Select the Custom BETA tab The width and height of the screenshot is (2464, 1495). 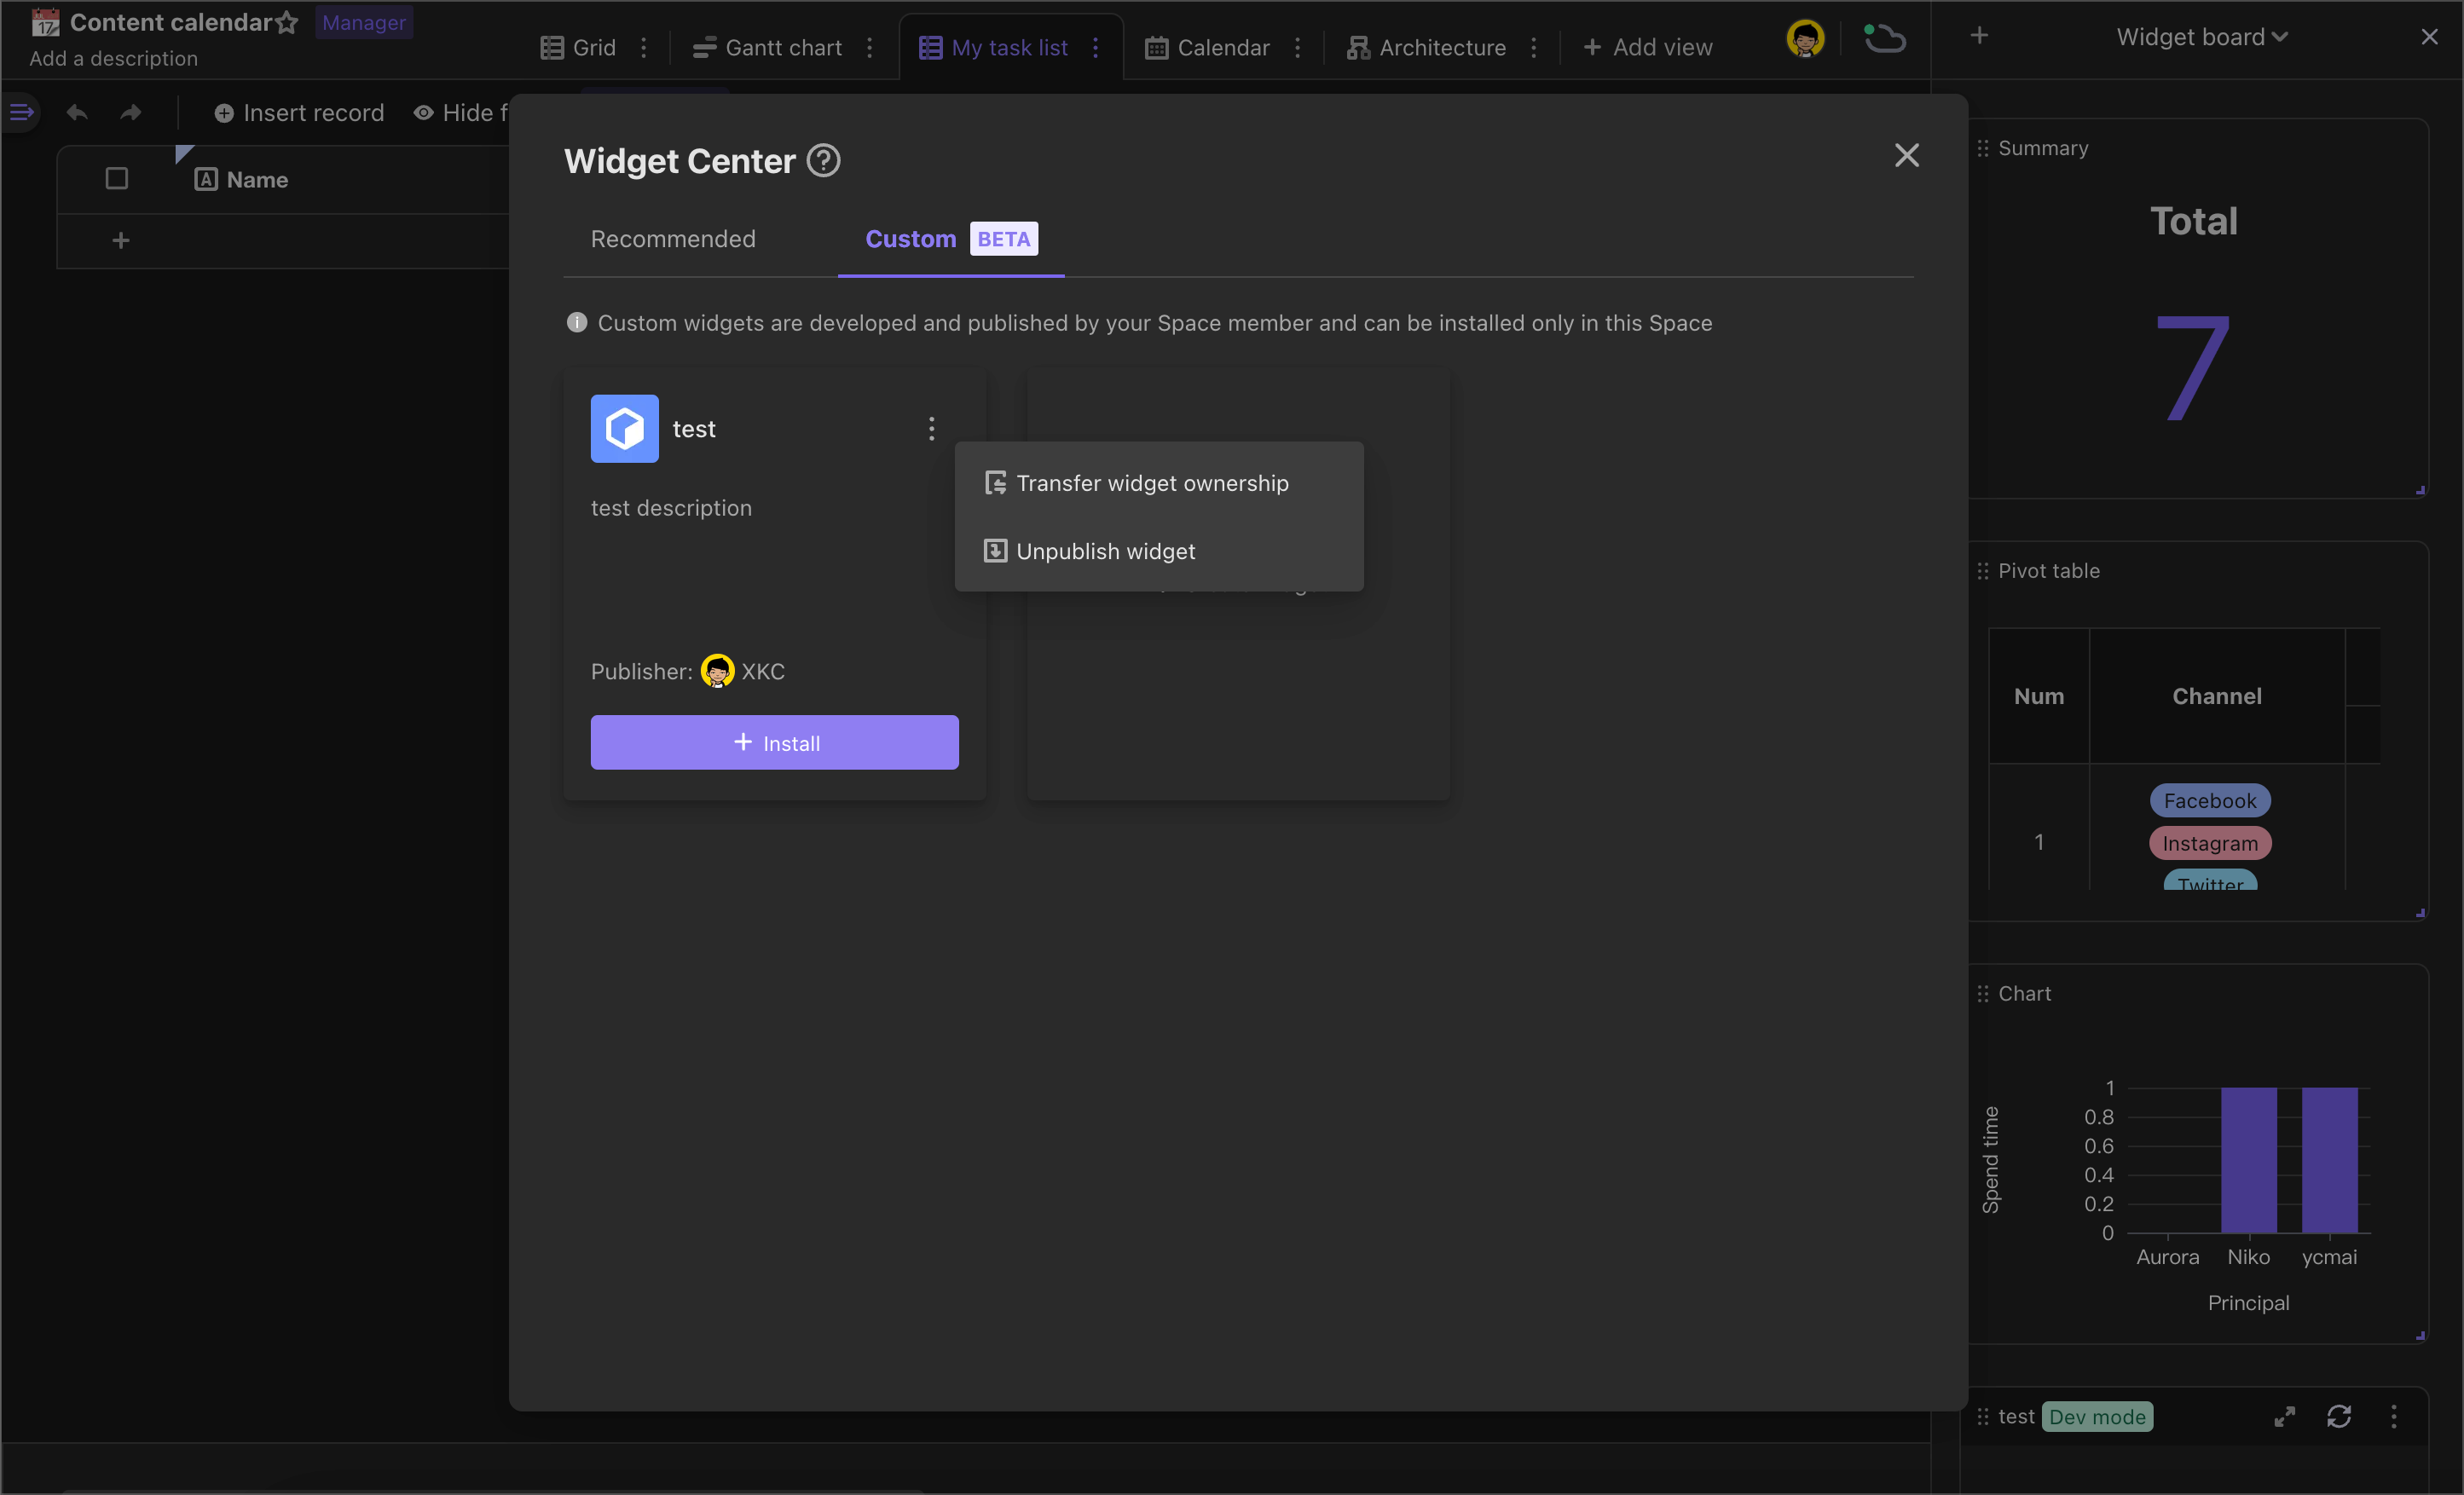[x=949, y=240]
